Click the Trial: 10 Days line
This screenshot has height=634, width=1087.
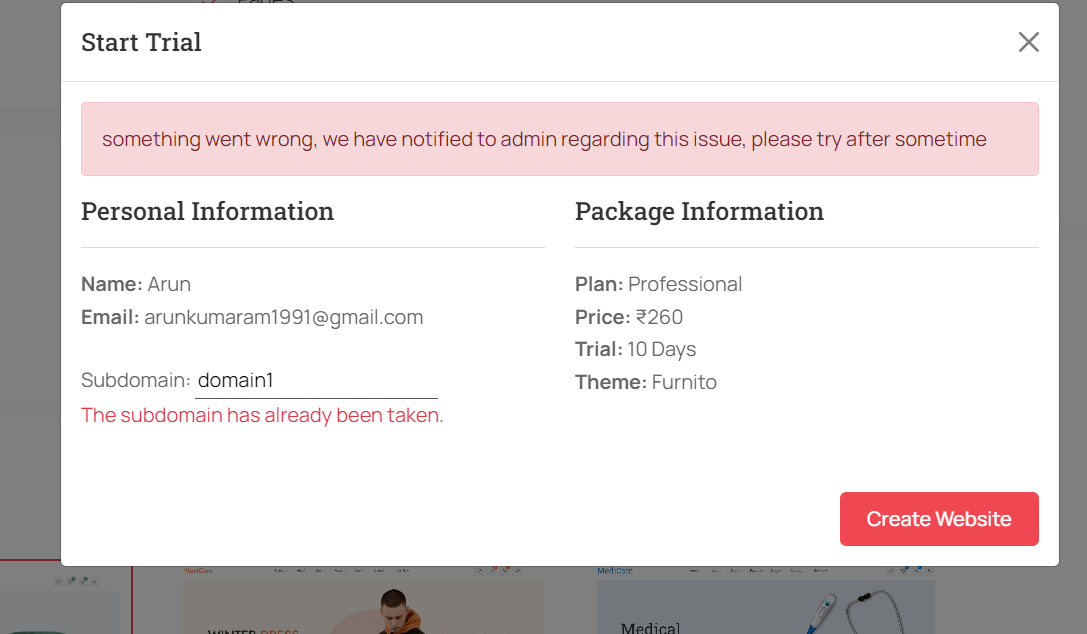point(636,349)
